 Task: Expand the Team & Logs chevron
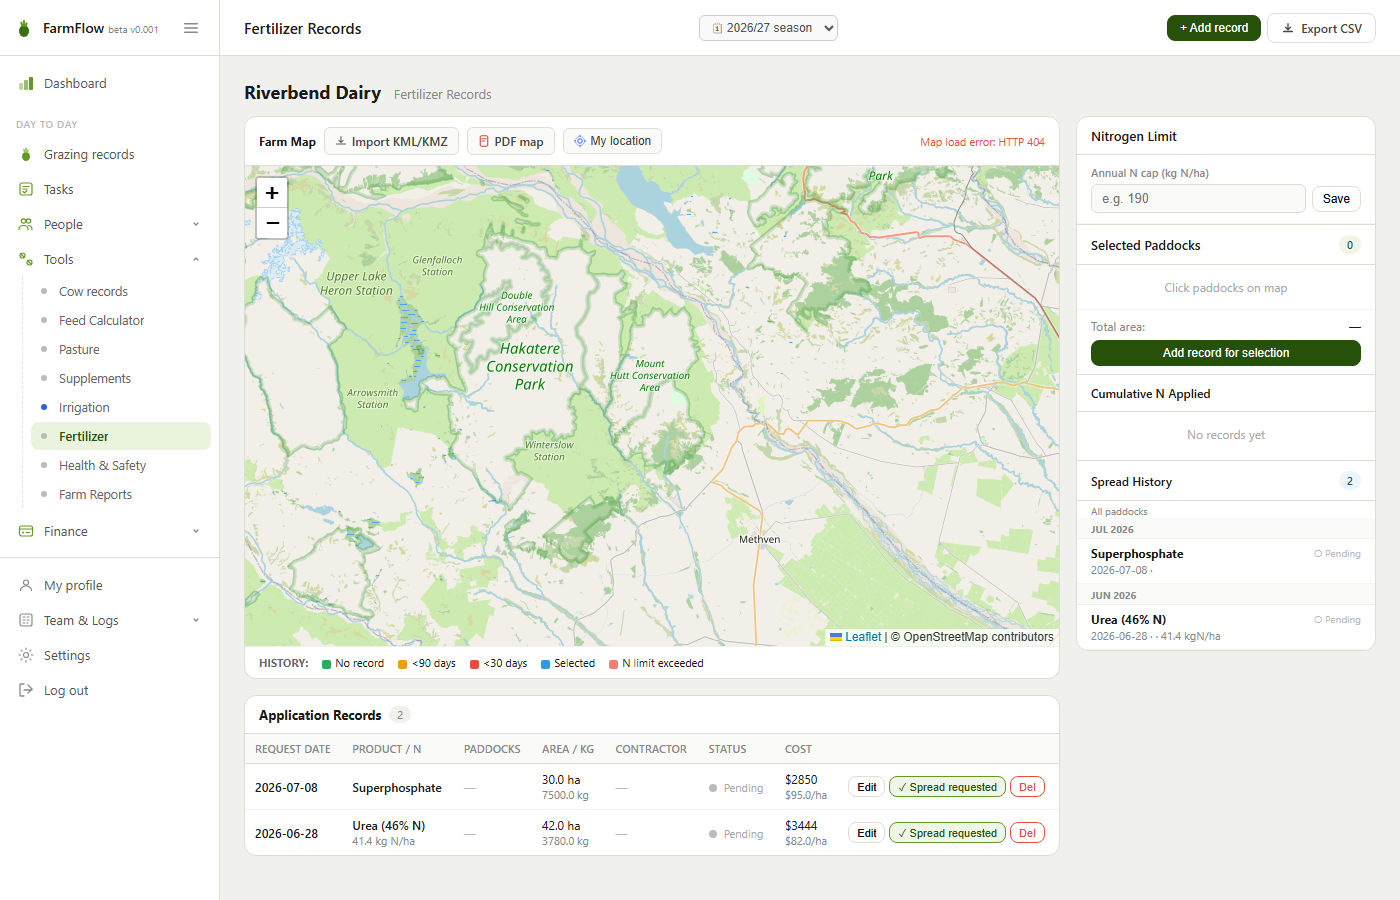196,621
